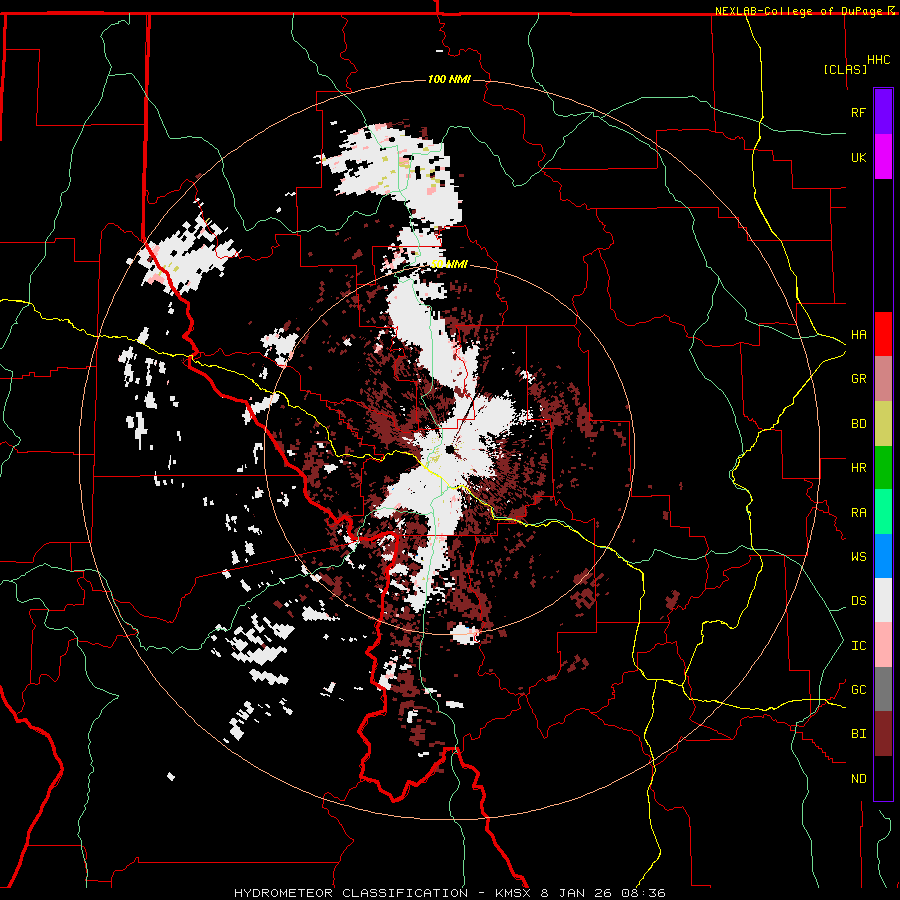
Task: Click the UK legend label text
Action: (858, 157)
